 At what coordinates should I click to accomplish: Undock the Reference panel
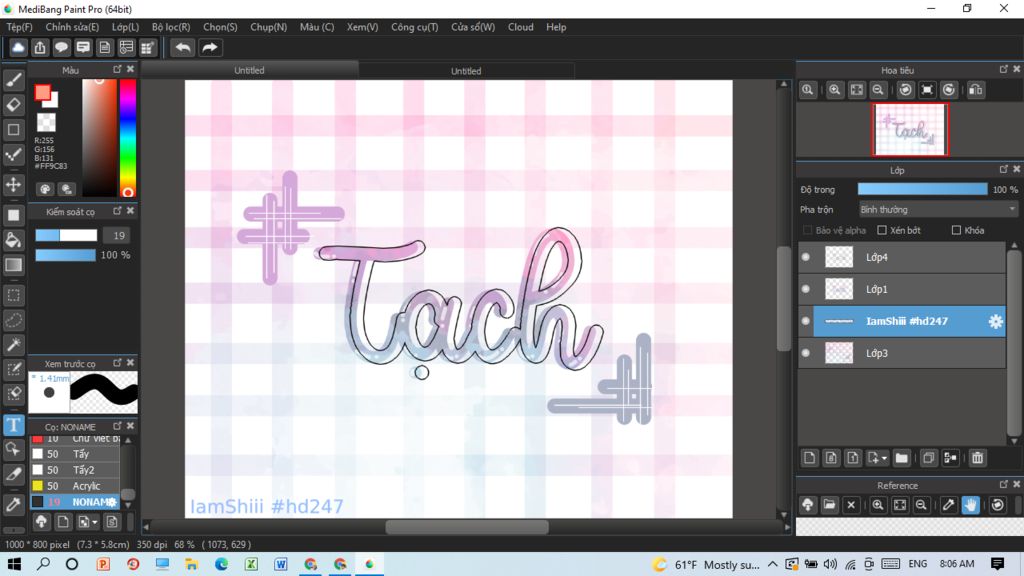[1004, 485]
